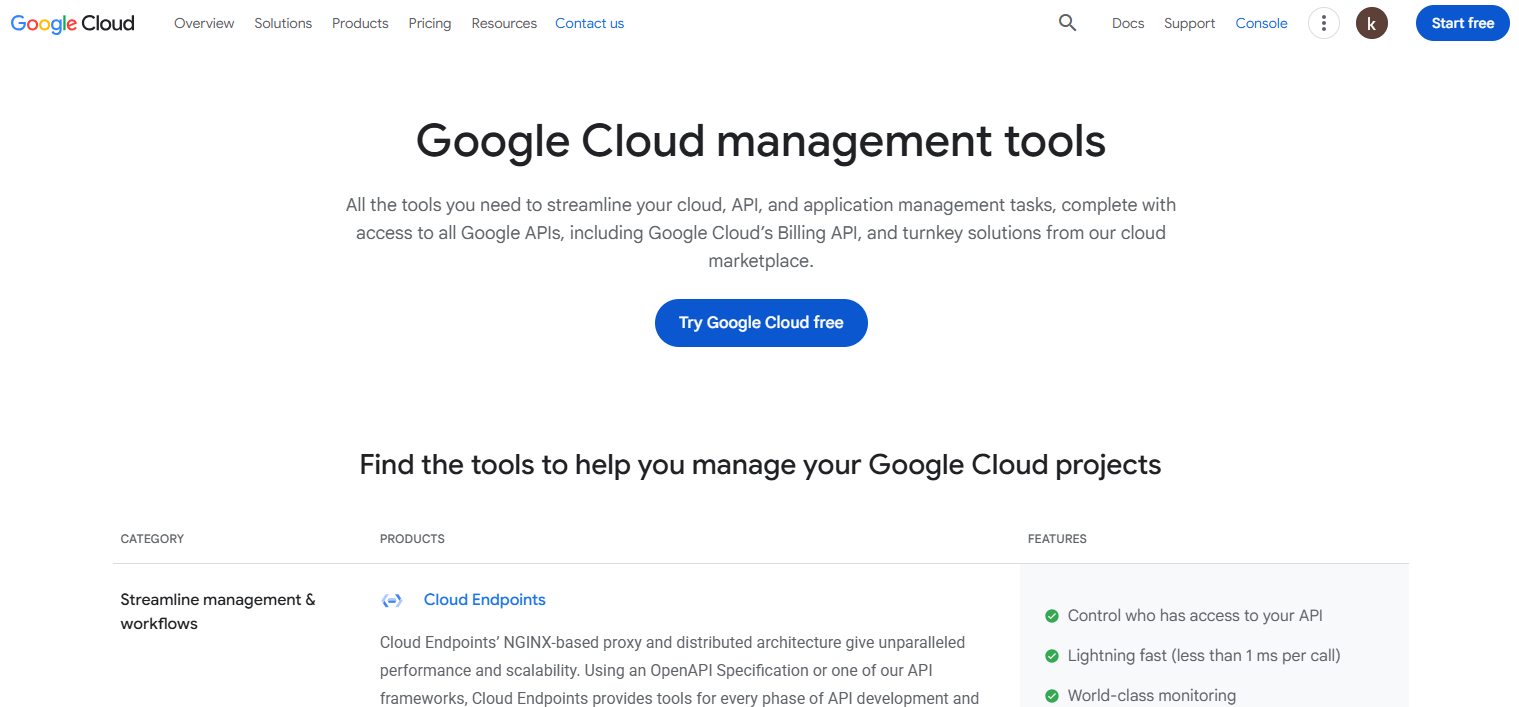Open the Google Cloud logo home link
This screenshot has width=1519, height=707.
(x=73, y=23)
